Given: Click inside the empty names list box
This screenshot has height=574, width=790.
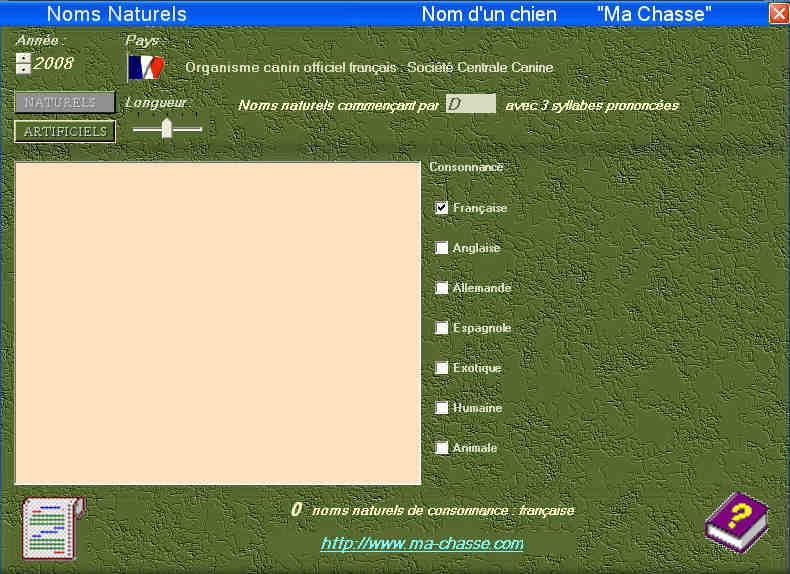Looking at the screenshot, I should coord(218,323).
